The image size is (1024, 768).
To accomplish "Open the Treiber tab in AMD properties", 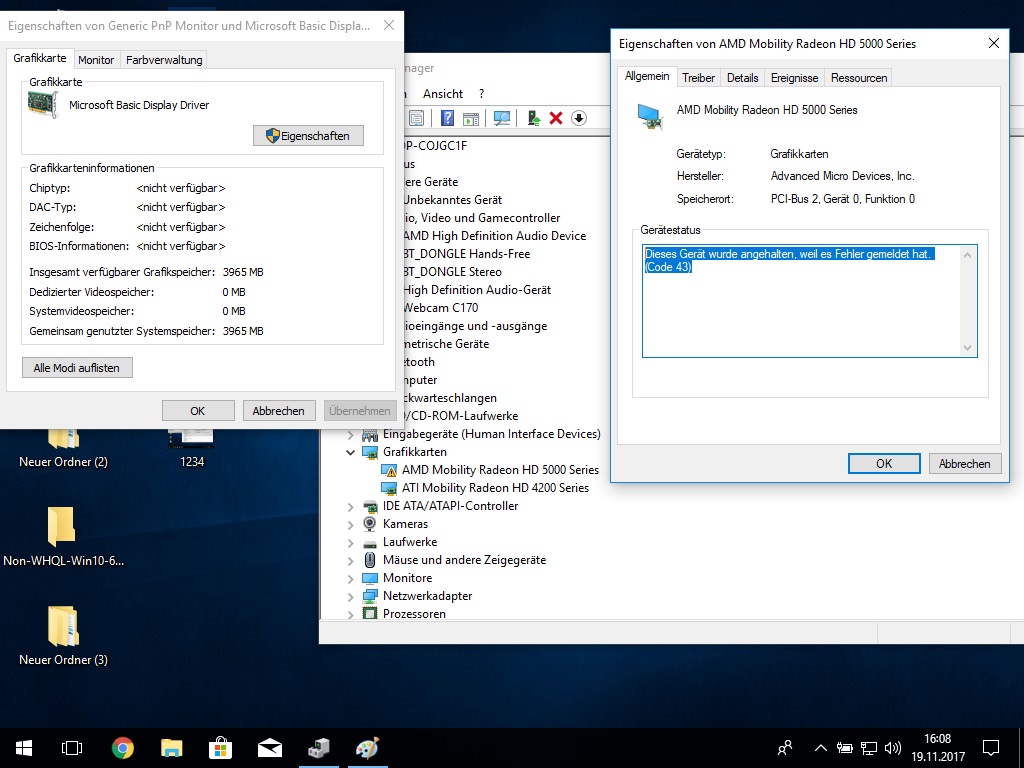I will [x=698, y=78].
